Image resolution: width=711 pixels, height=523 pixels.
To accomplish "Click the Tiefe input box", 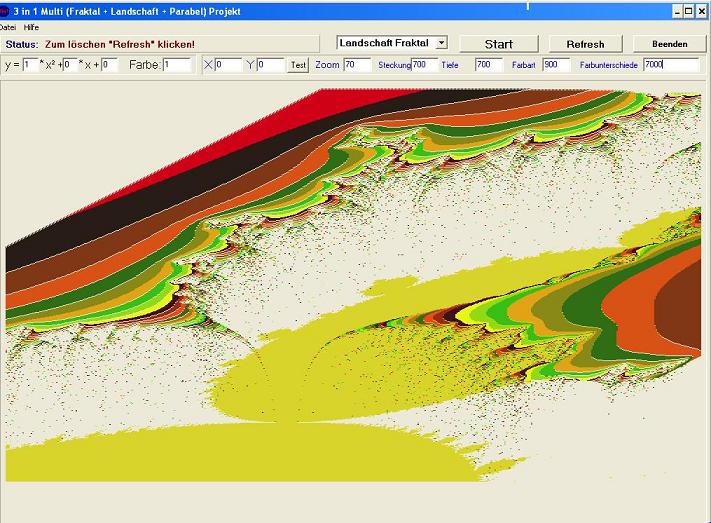I will coord(488,65).
